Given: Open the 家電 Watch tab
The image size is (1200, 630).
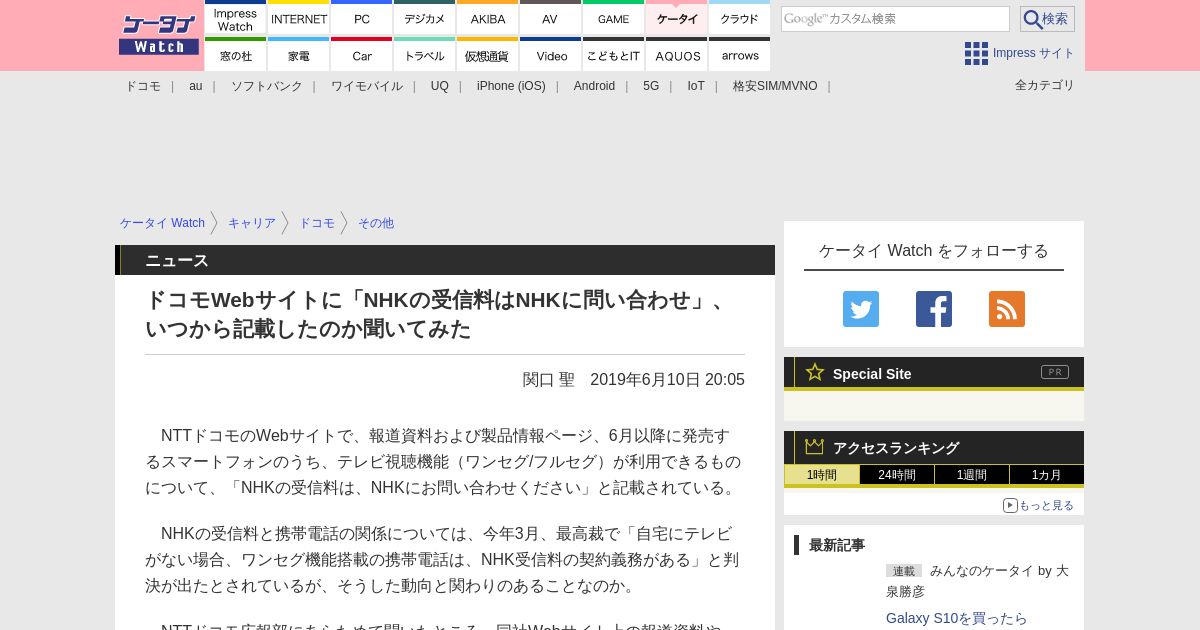Looking at the screenshot, I should pyautogui.click(x=299, y=55).
